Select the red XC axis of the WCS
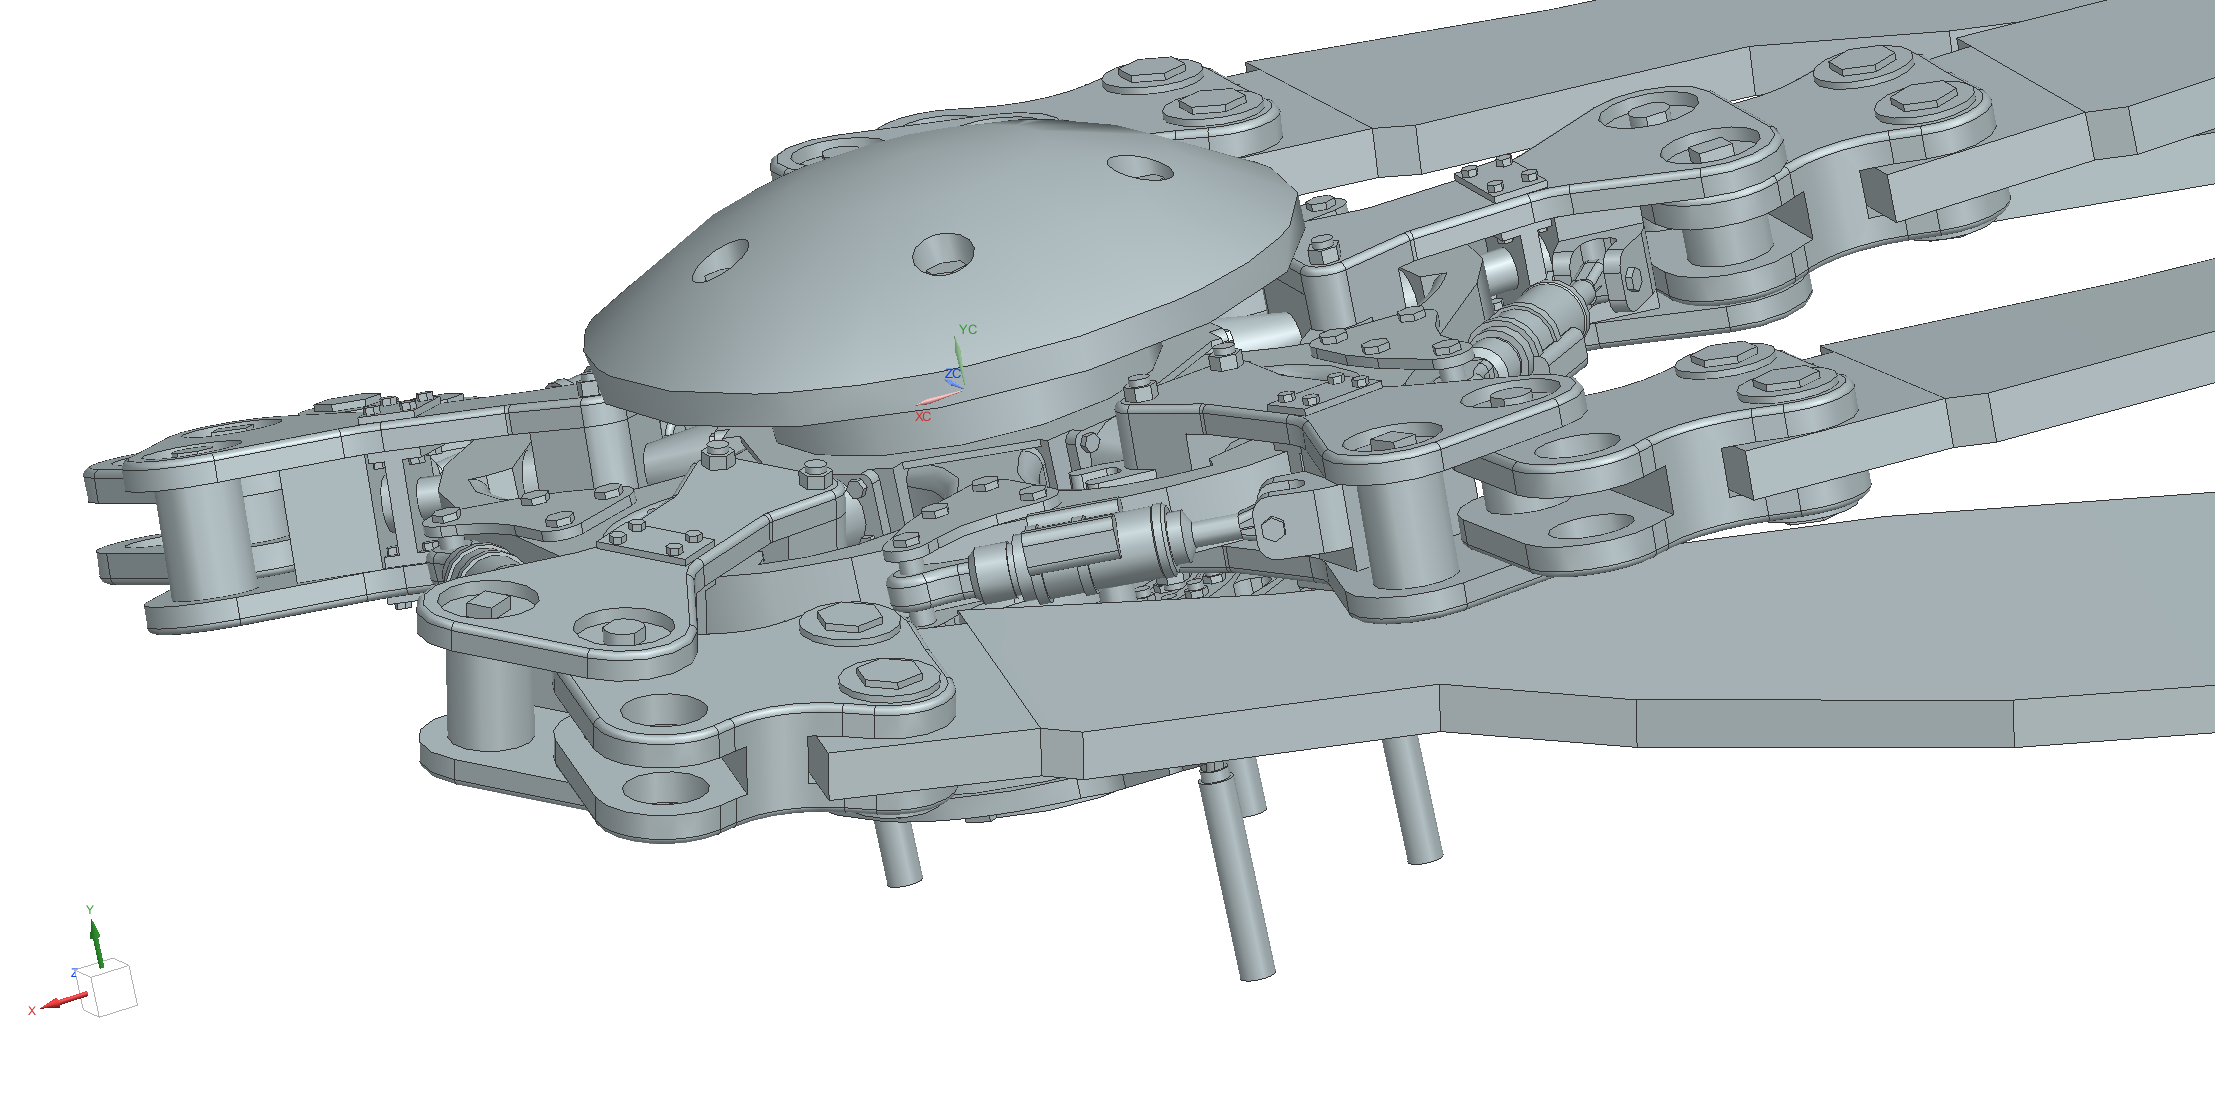This screenshot has width=2215, height=1098. click(x=939, y=399)
